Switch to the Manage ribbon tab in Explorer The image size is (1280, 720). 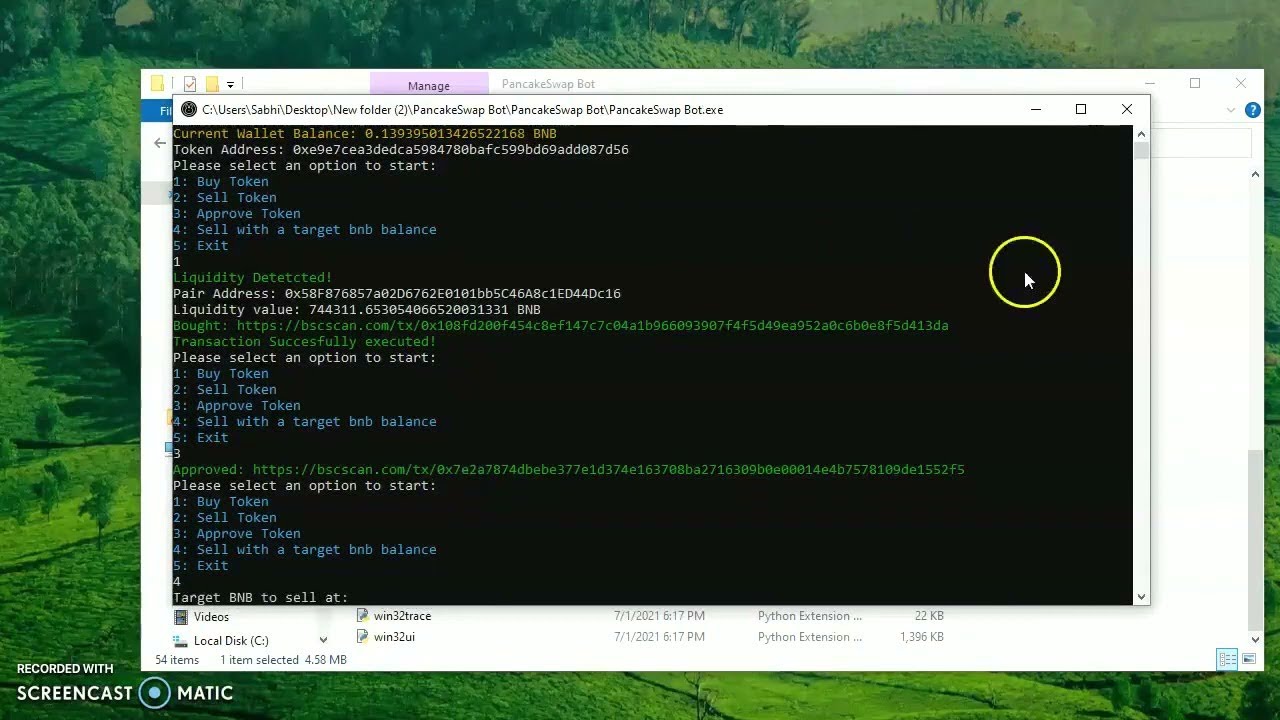[429, 86]
